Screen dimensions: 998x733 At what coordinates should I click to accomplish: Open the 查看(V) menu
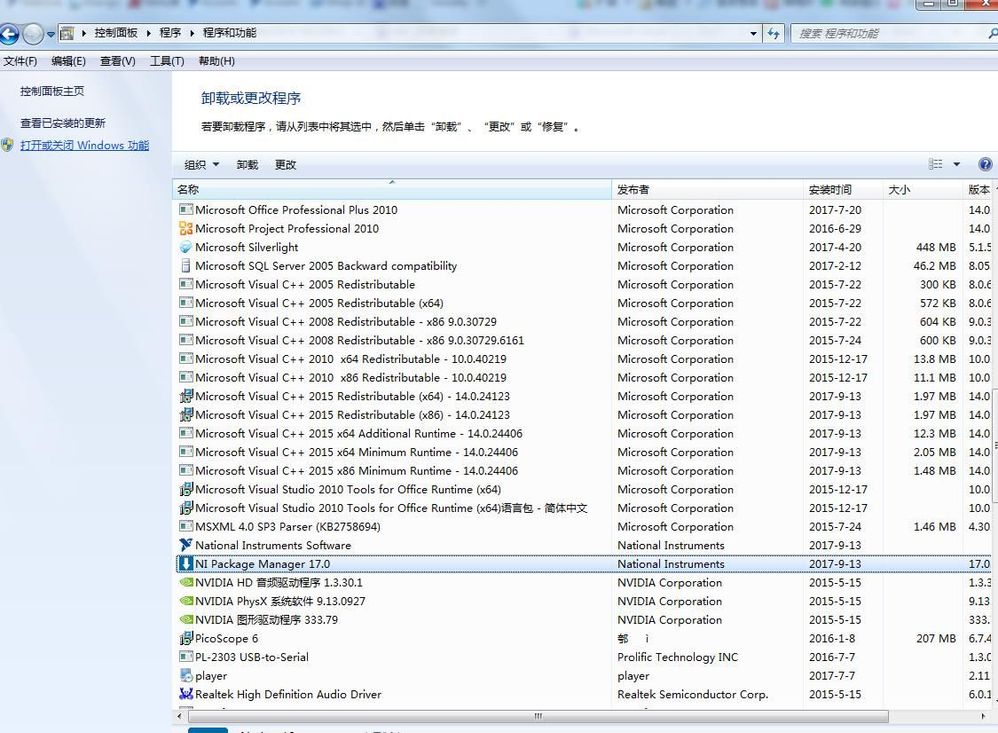coord(118,61)
